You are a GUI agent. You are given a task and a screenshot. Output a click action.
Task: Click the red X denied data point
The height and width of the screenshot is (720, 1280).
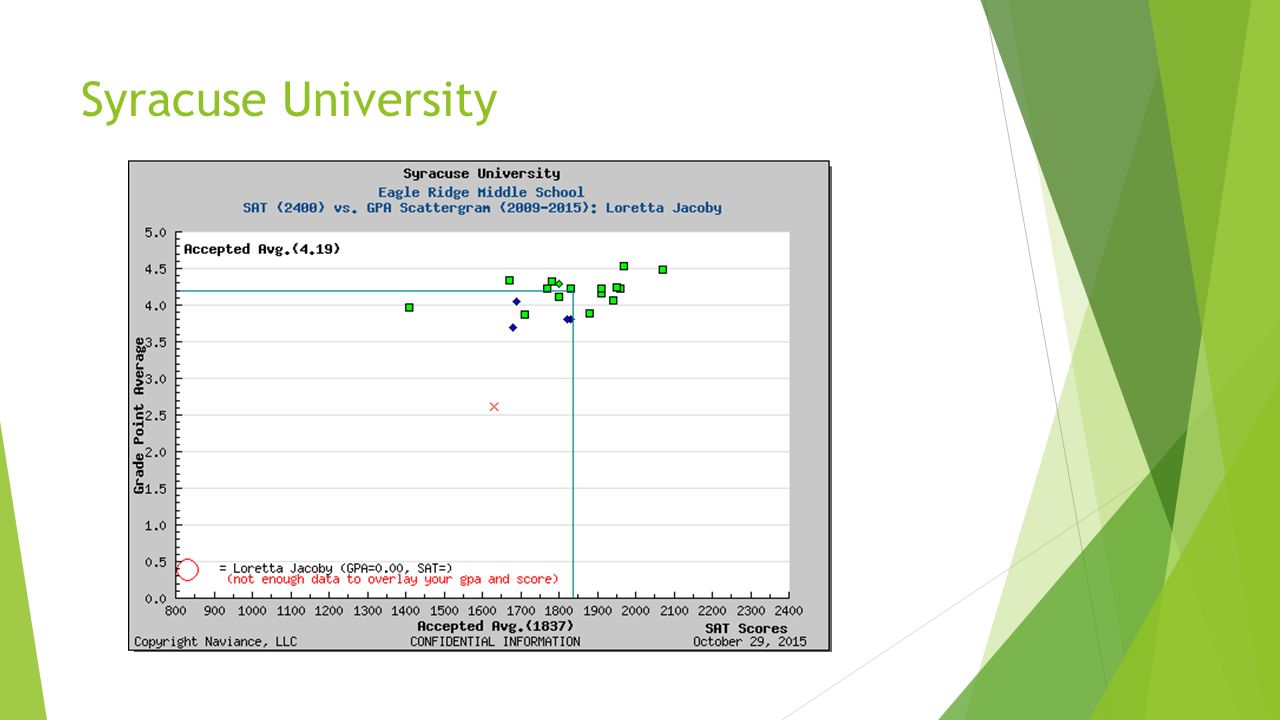point(494,406)
